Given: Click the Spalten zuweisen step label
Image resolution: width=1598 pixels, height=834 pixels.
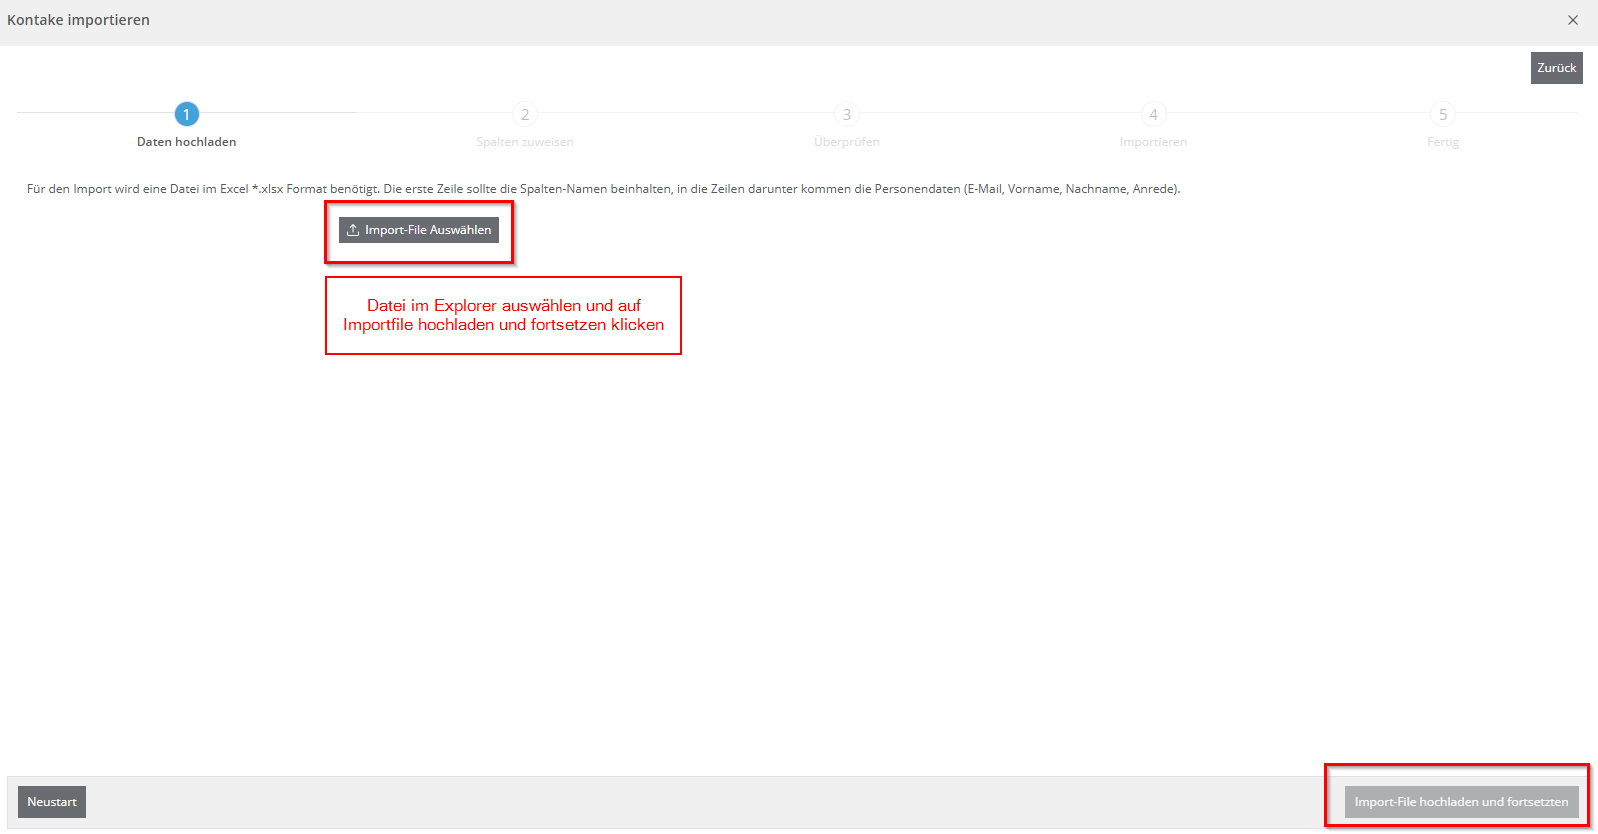Looking at the screenshot, I should 525,142.
